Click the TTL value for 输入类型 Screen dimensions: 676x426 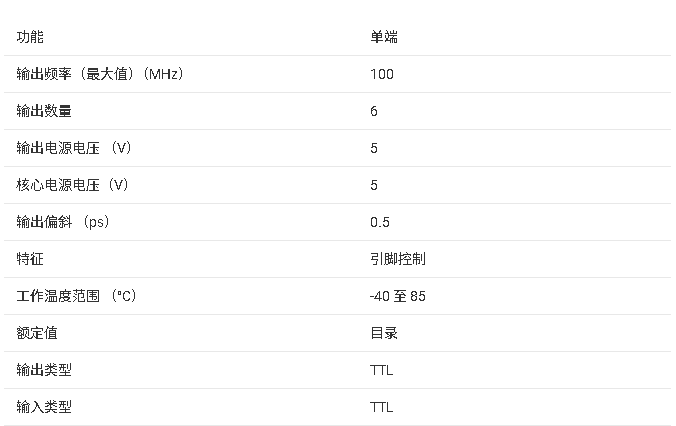(382, 407)
